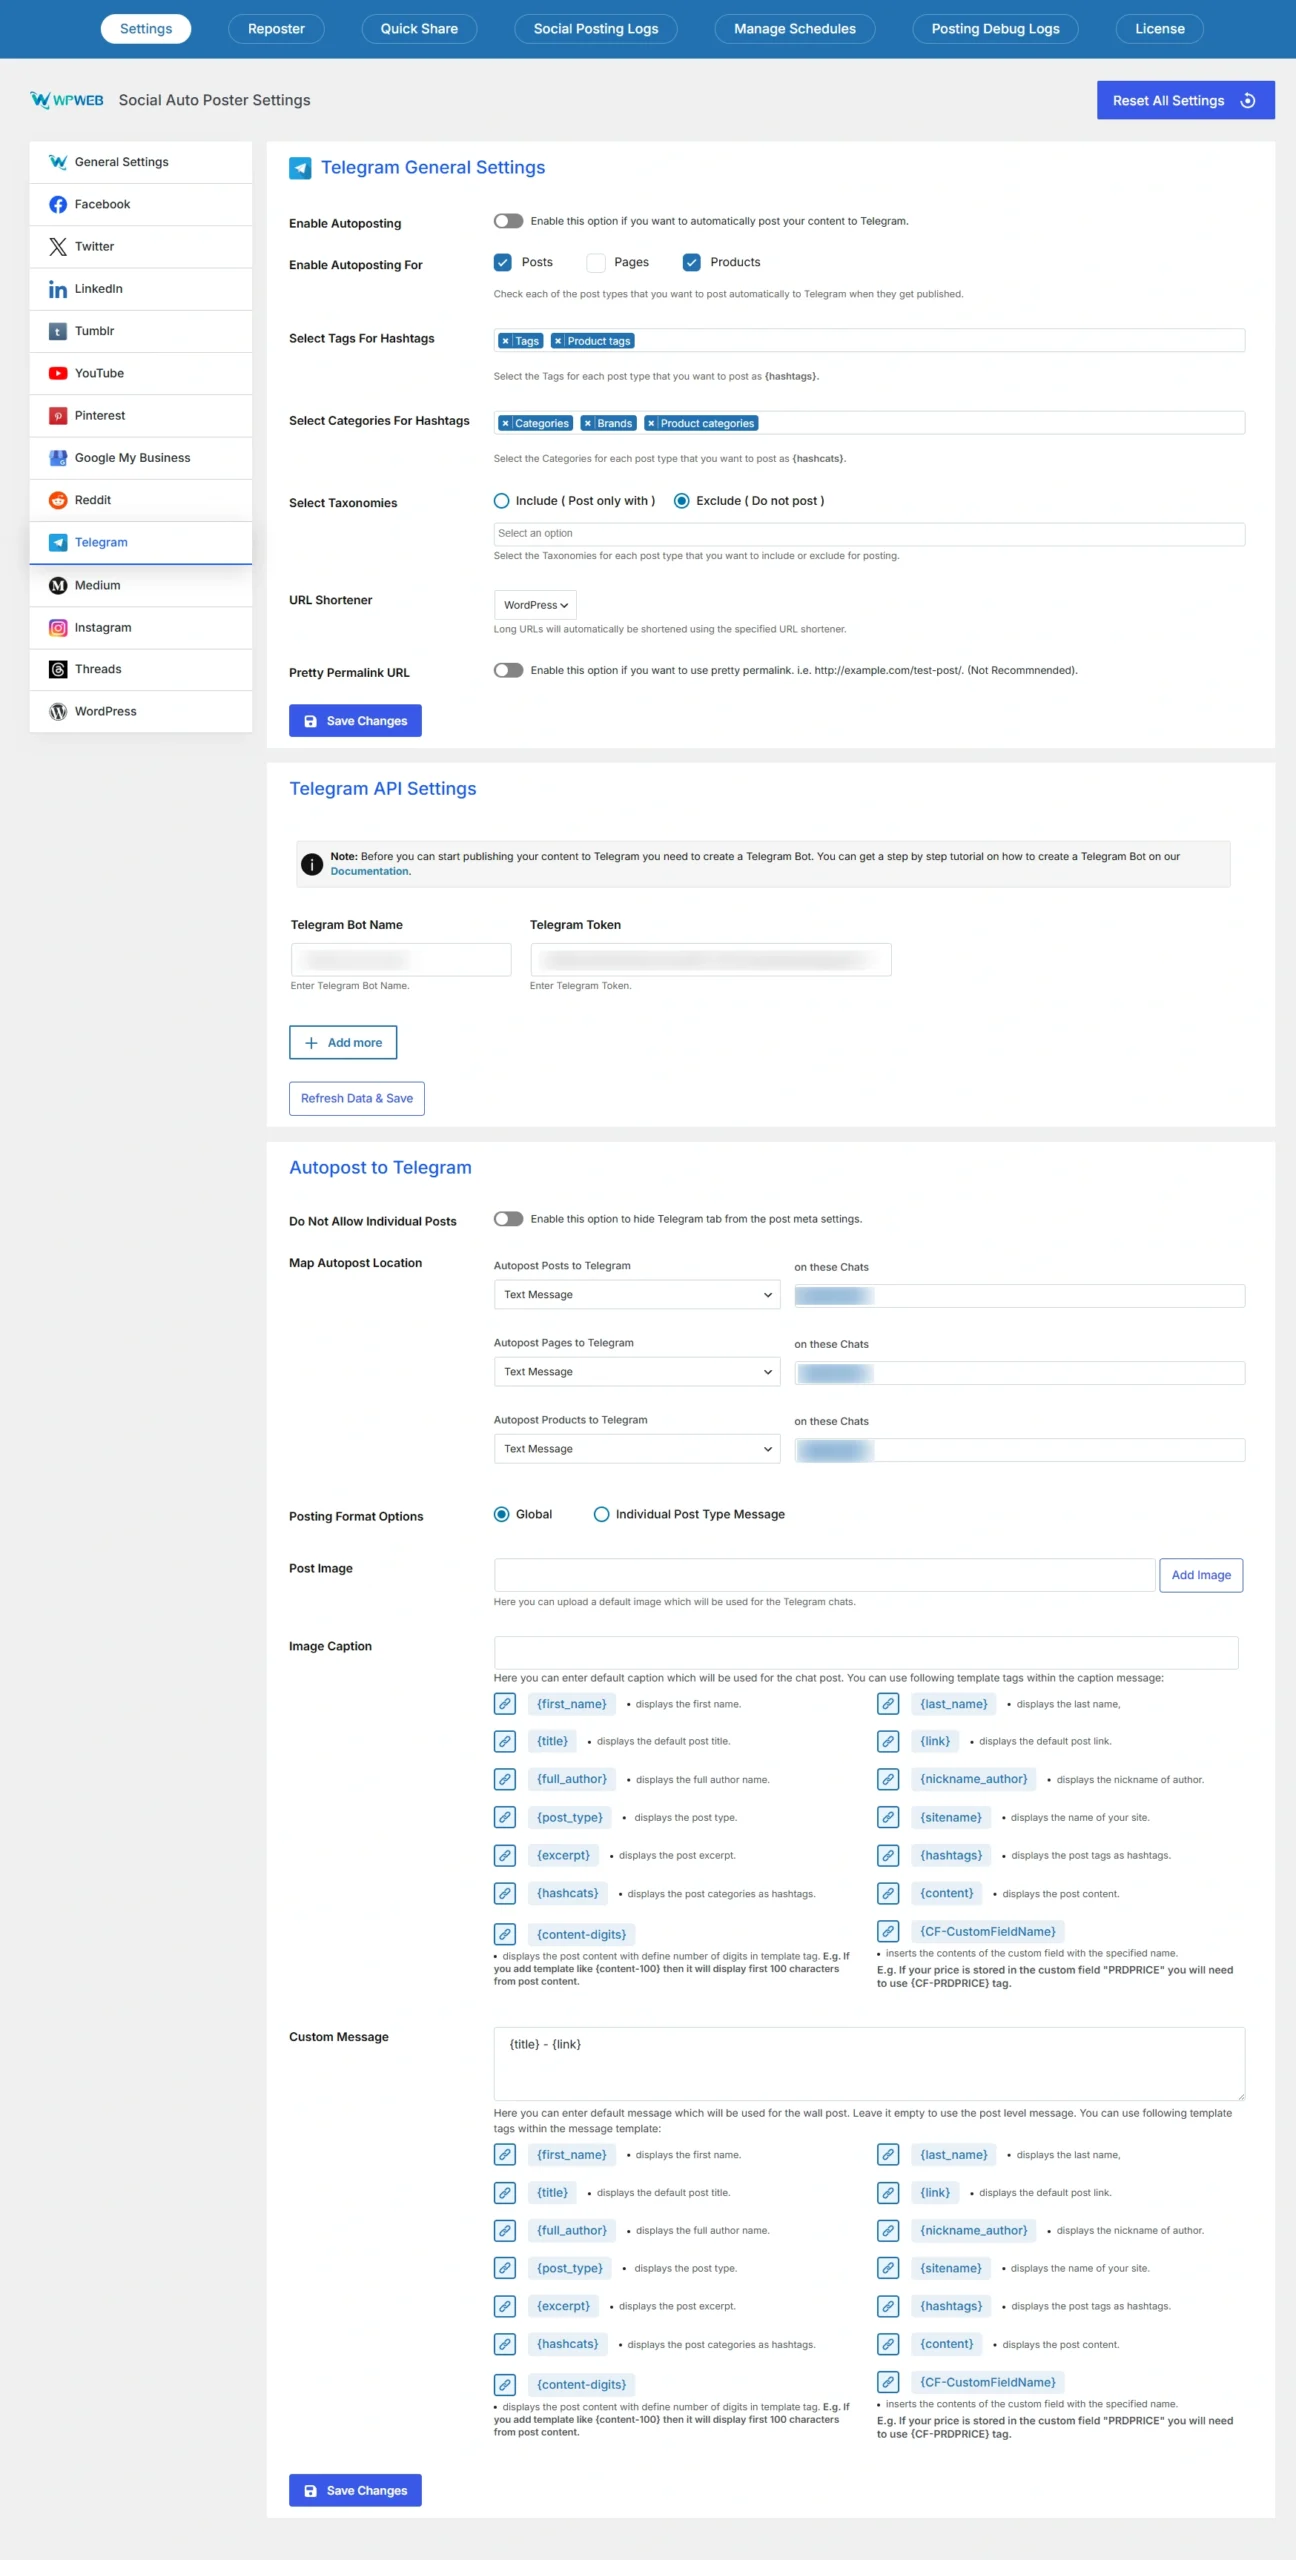Select the Twitter X icon in sidebar
This screenshot has width=1296, height=2560.
point(58,246)
